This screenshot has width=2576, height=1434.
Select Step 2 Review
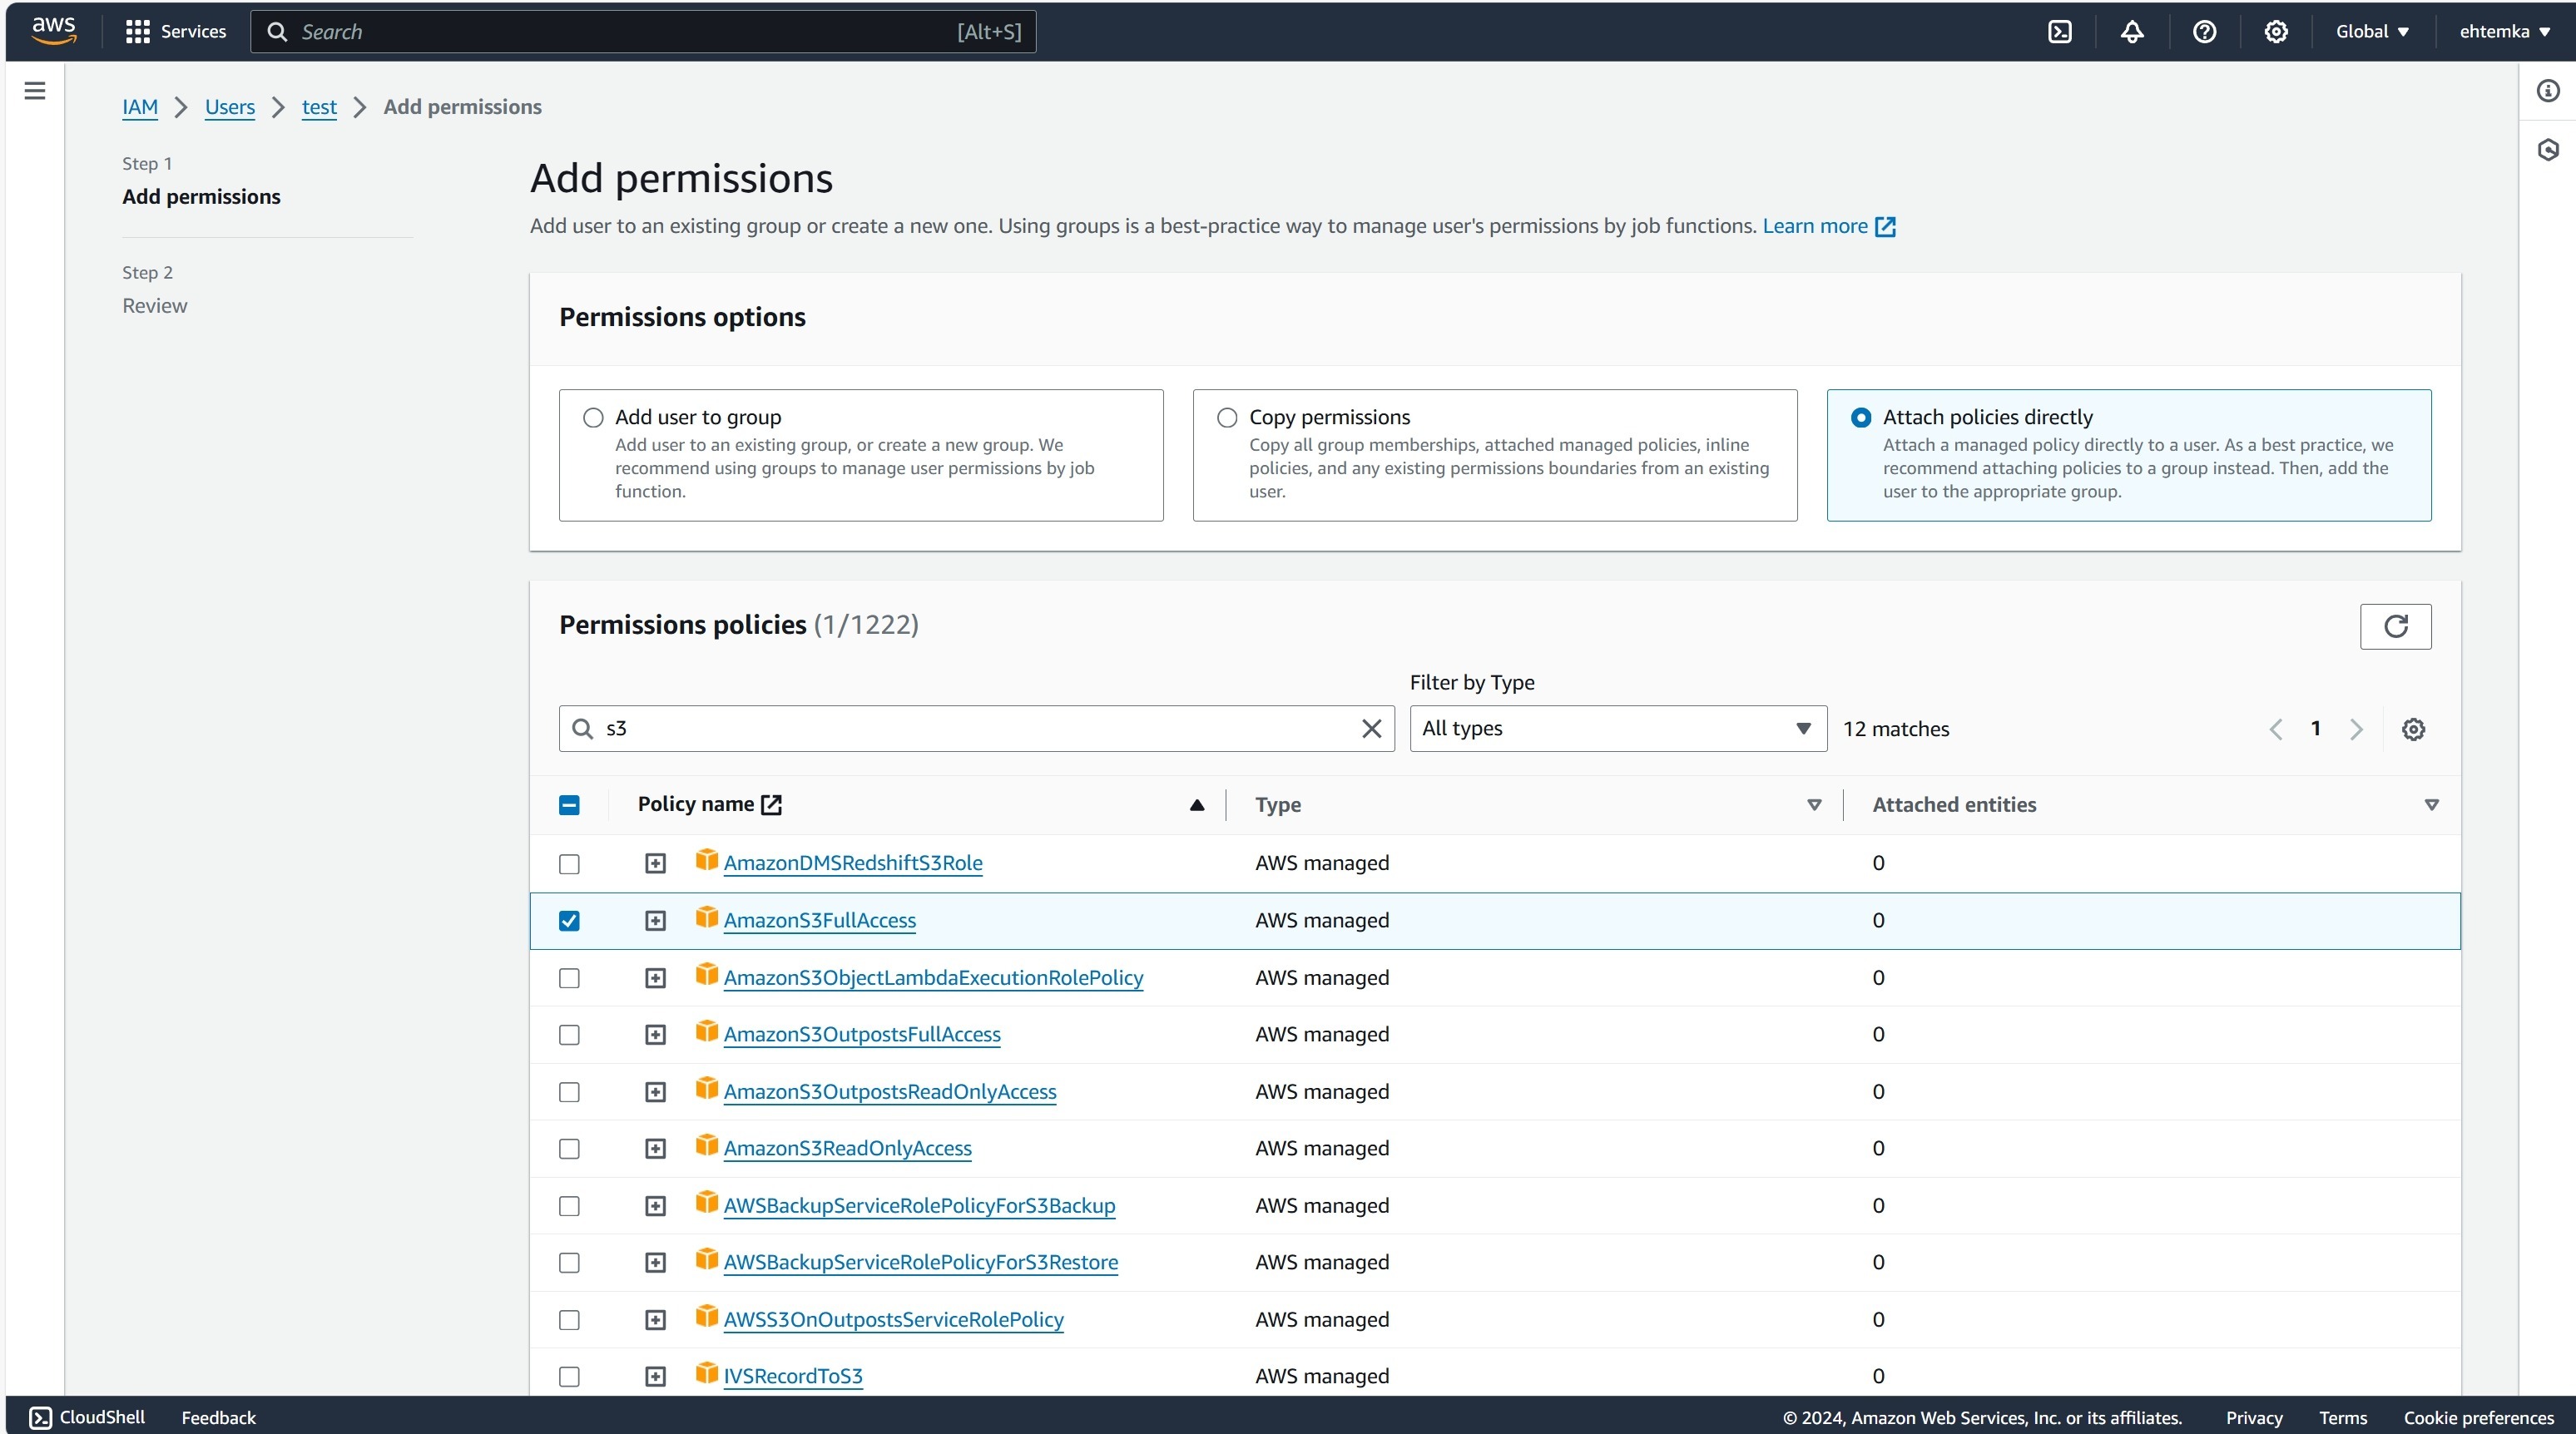(155, 306)
